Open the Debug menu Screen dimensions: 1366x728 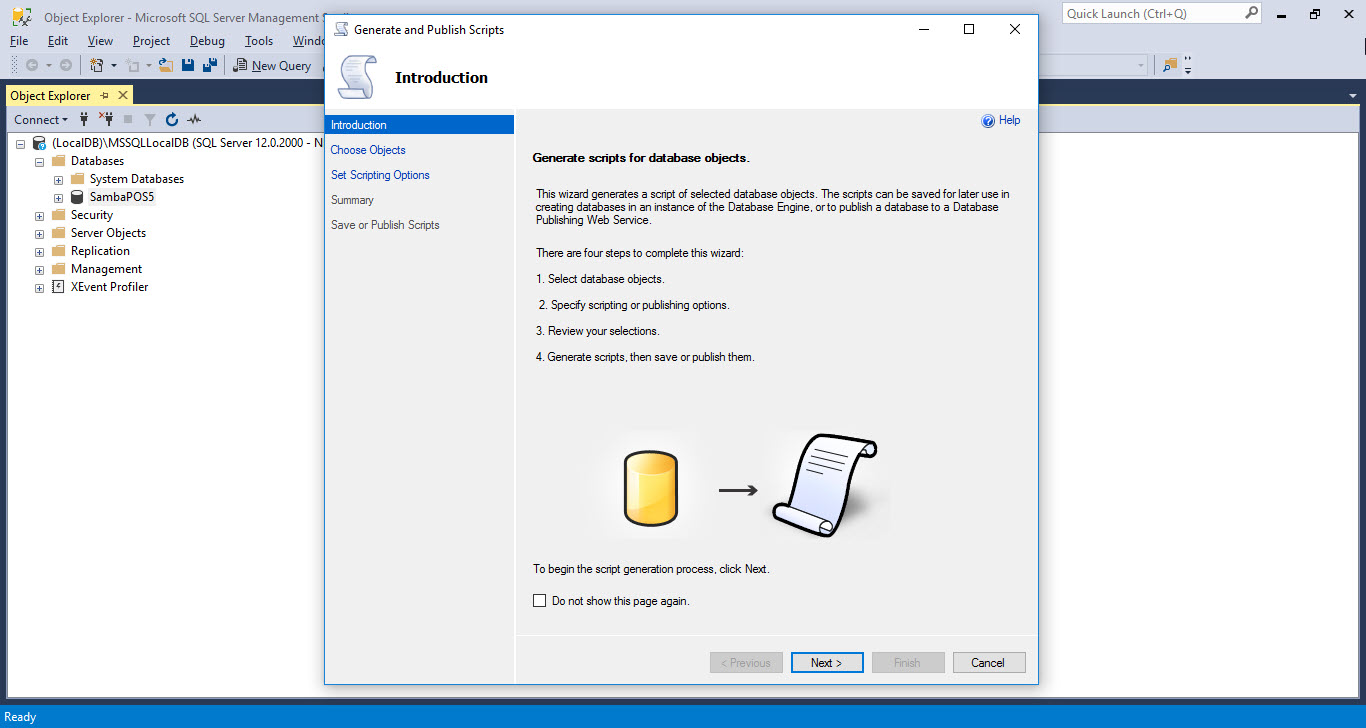point(207,41)
